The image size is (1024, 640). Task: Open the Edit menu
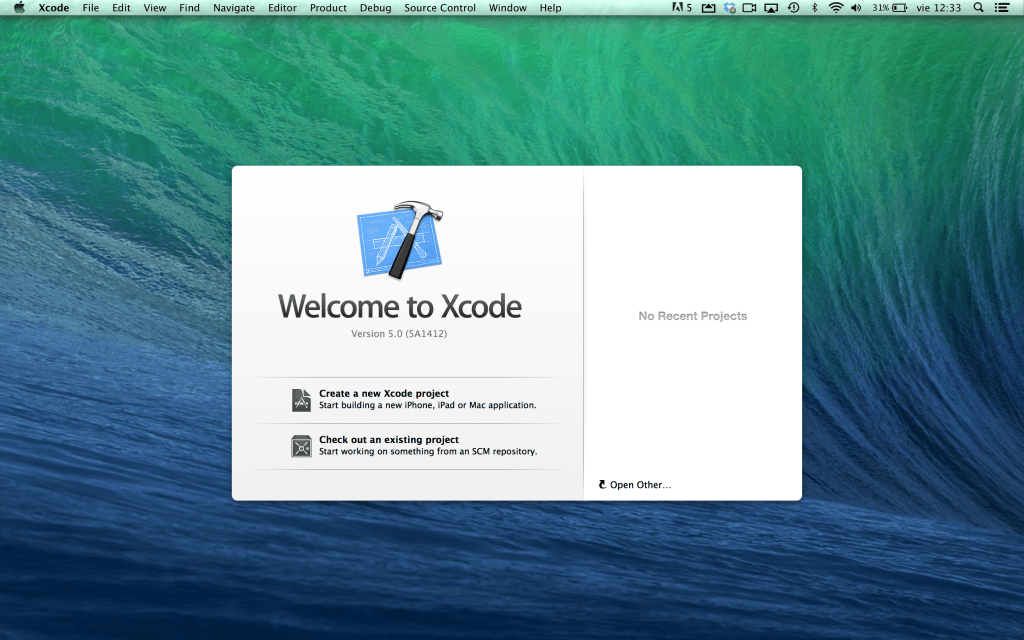coord(121,8)
